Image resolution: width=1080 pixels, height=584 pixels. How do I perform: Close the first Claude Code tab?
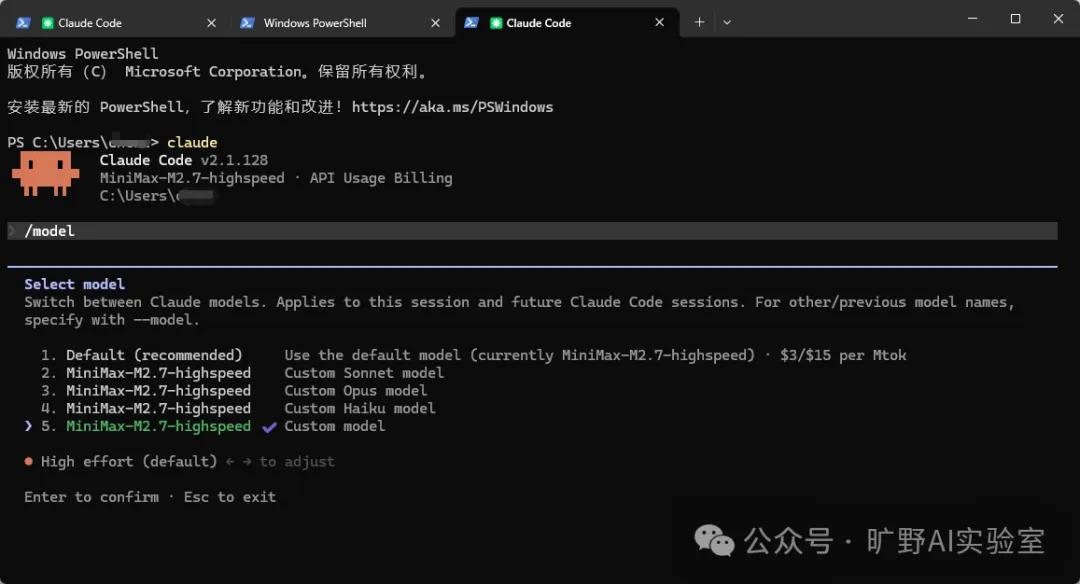pyautogui.click(x=211, y=23)
